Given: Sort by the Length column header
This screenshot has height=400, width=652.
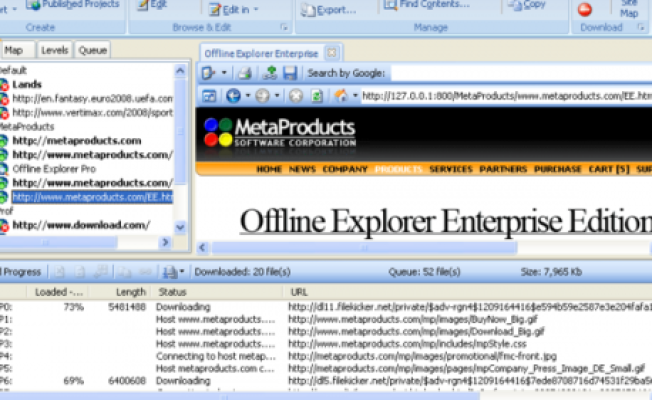Looking at the screenshot, I should [121, 292].
